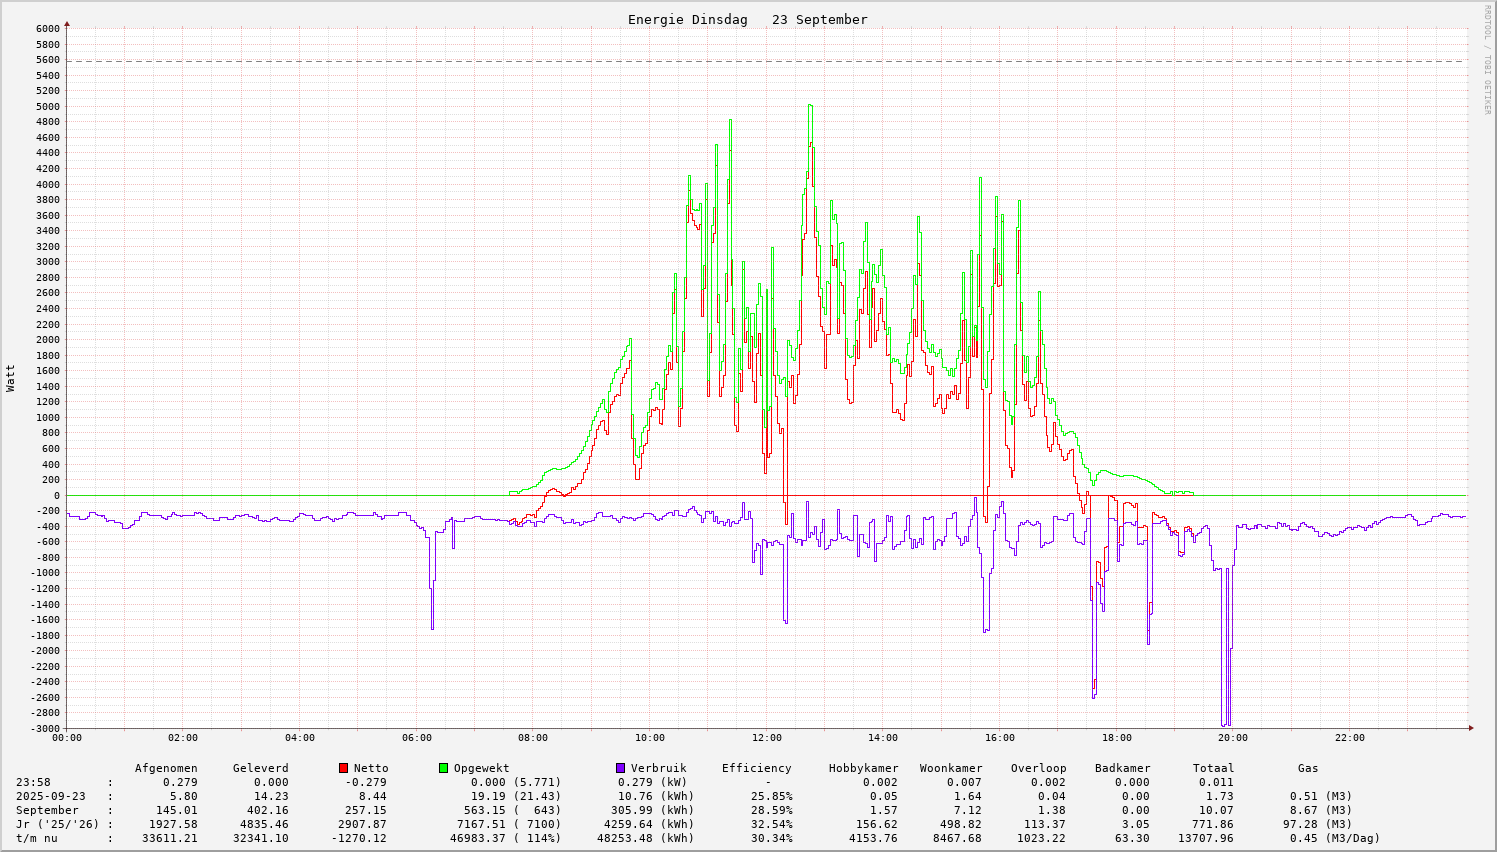
Task: Click the 06:00 label on the time axis
Action: point(417,738)
